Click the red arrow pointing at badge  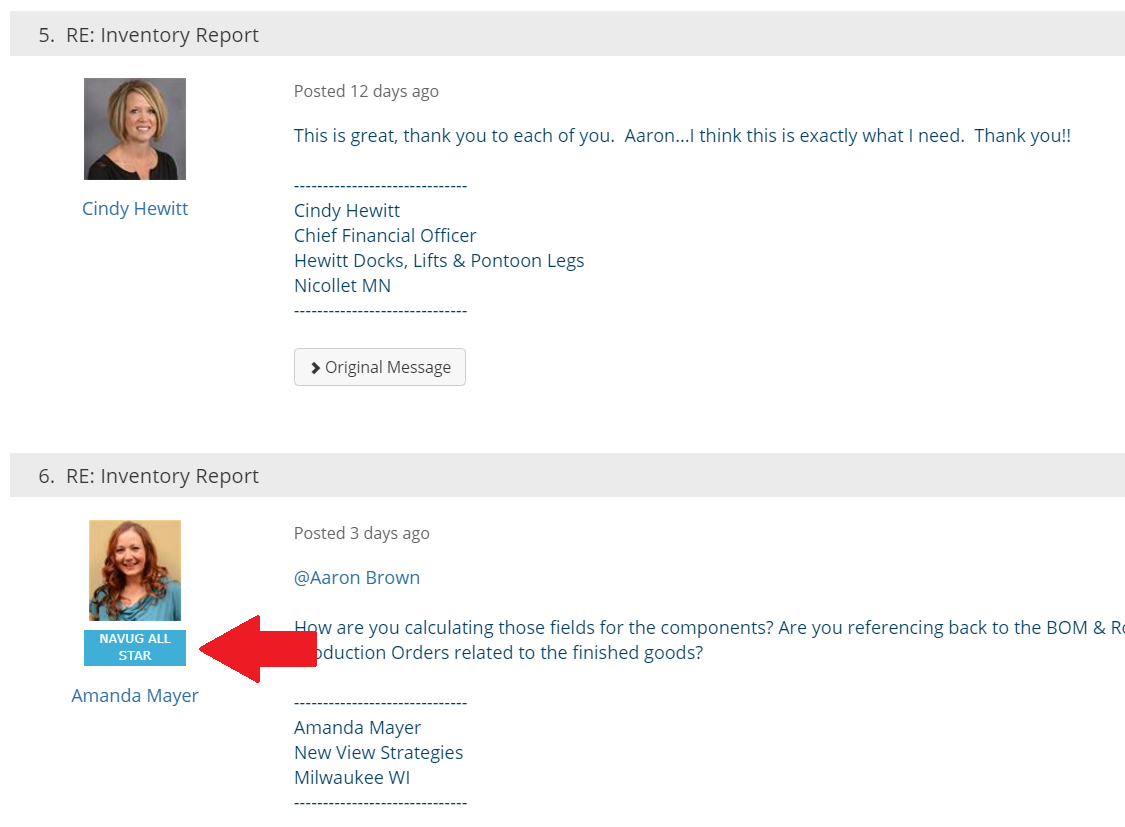[x=235, y=649]
